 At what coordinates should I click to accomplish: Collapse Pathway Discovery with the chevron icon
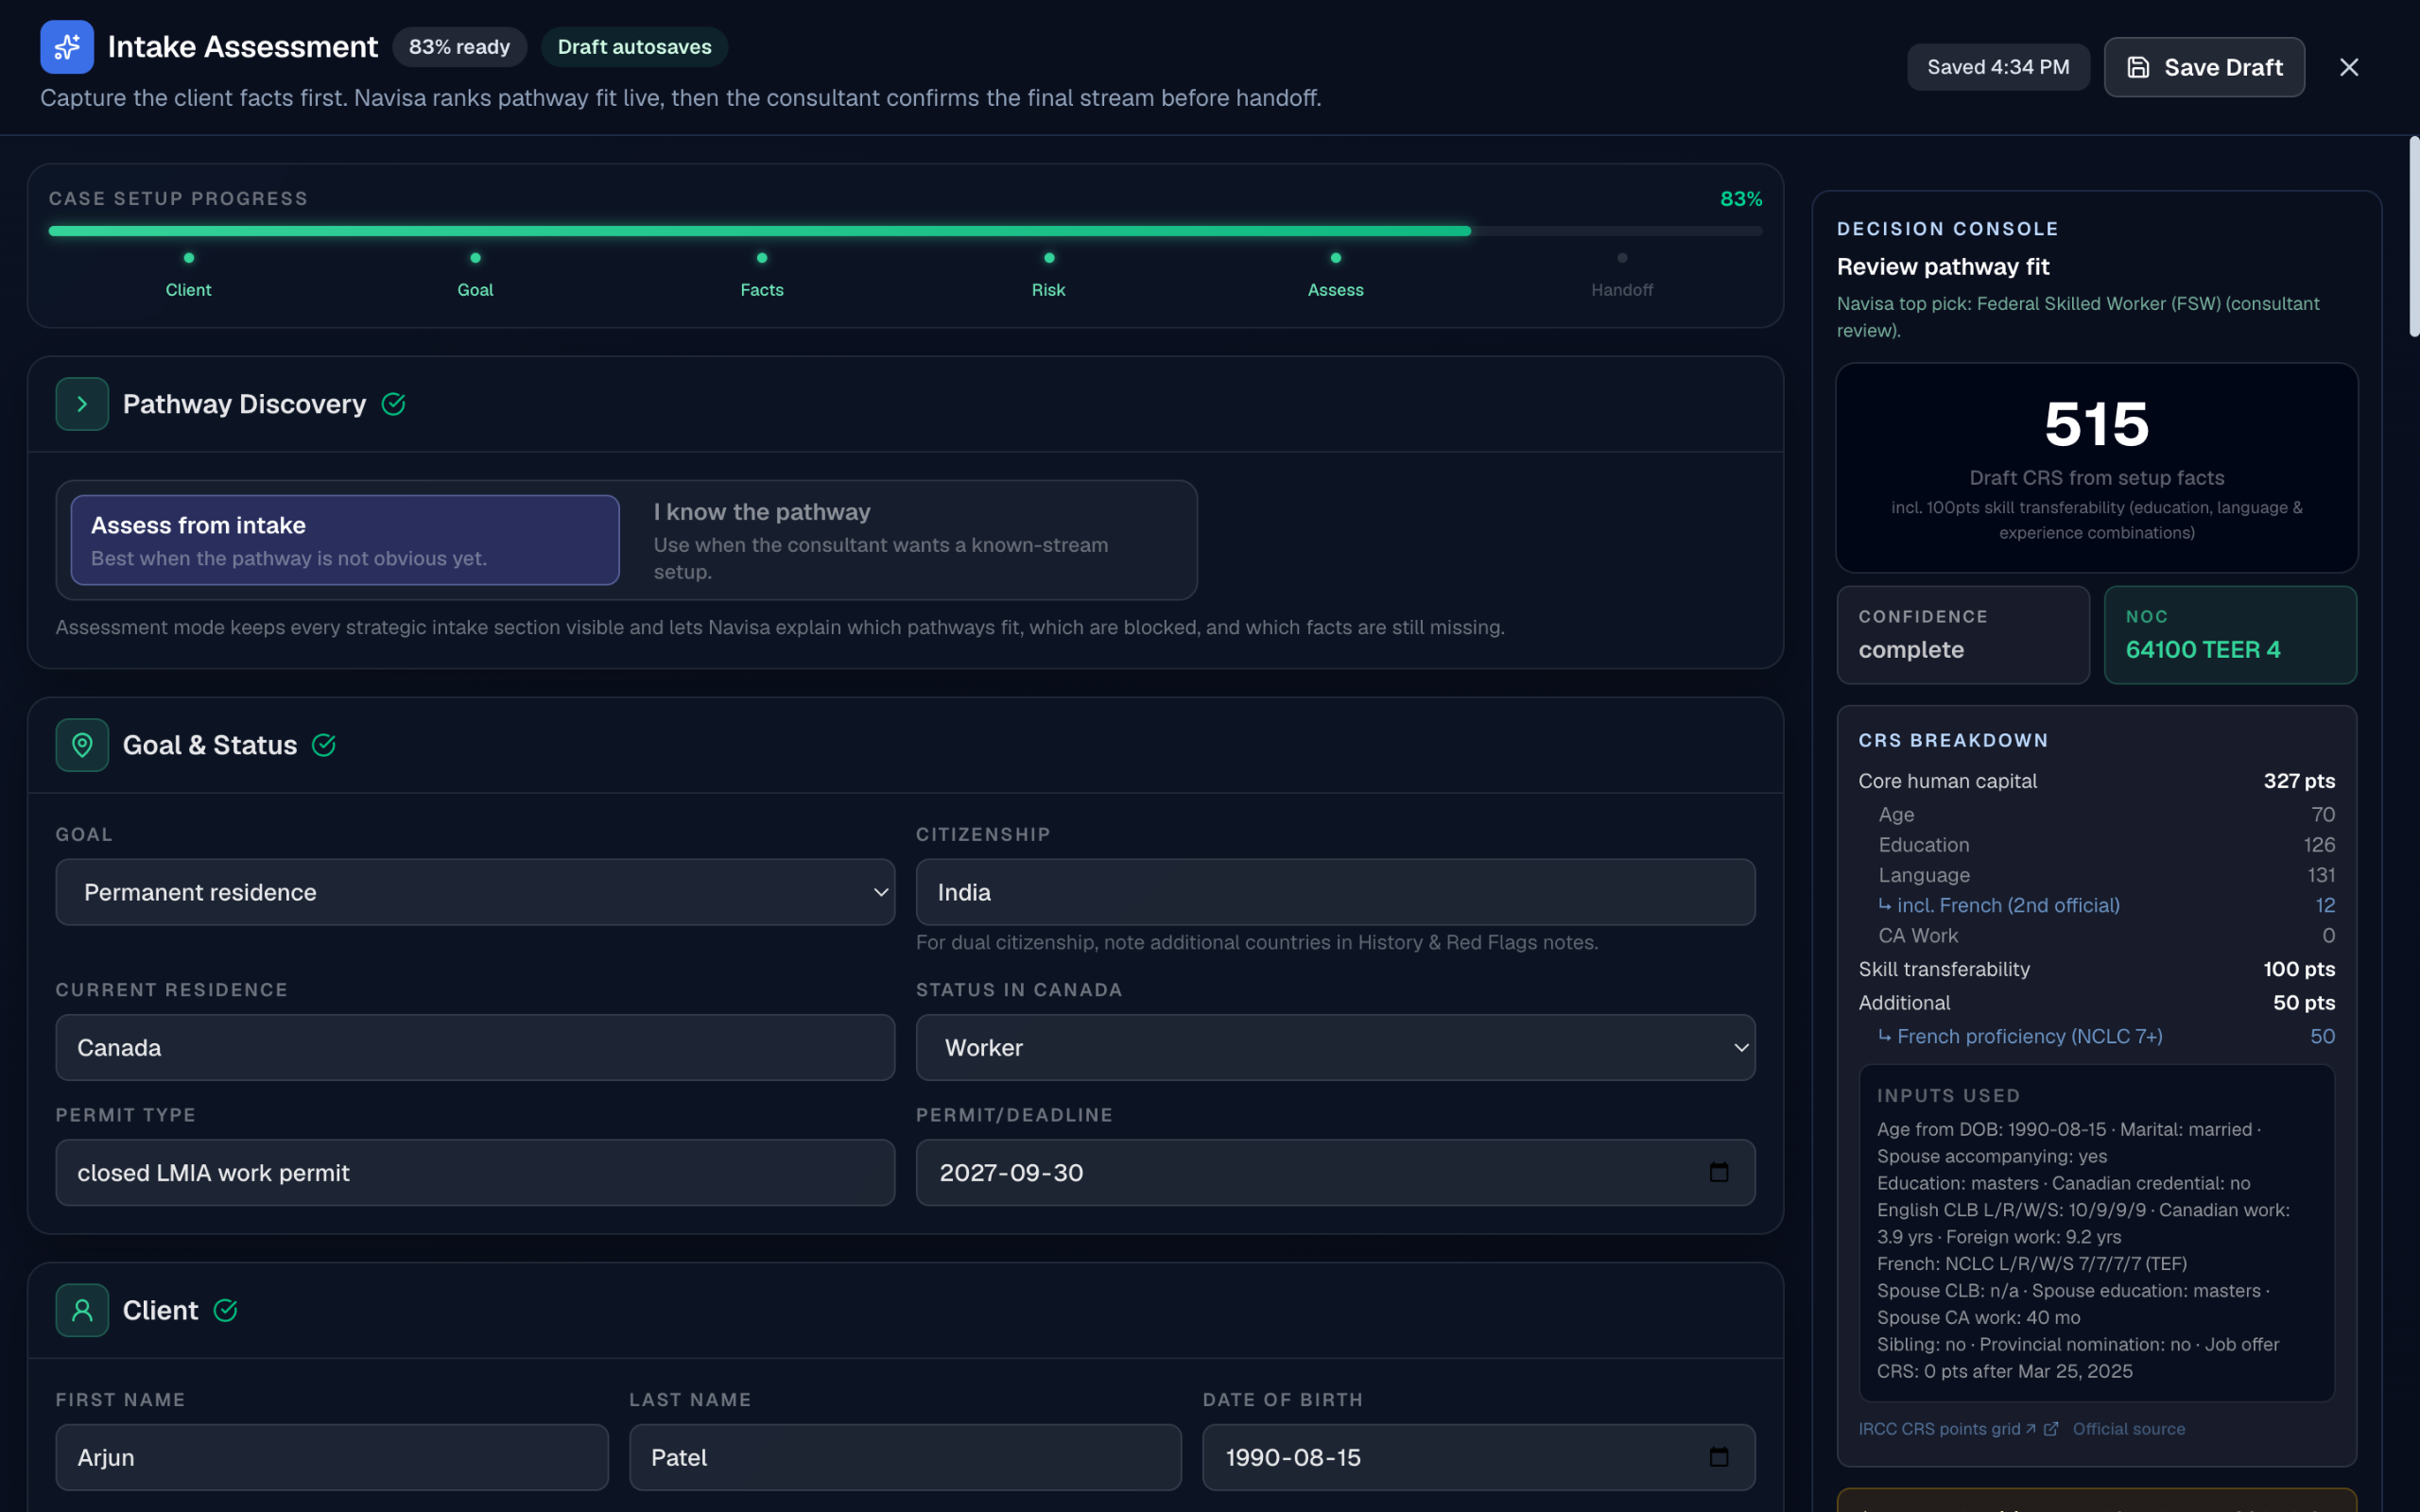[82, 404]
